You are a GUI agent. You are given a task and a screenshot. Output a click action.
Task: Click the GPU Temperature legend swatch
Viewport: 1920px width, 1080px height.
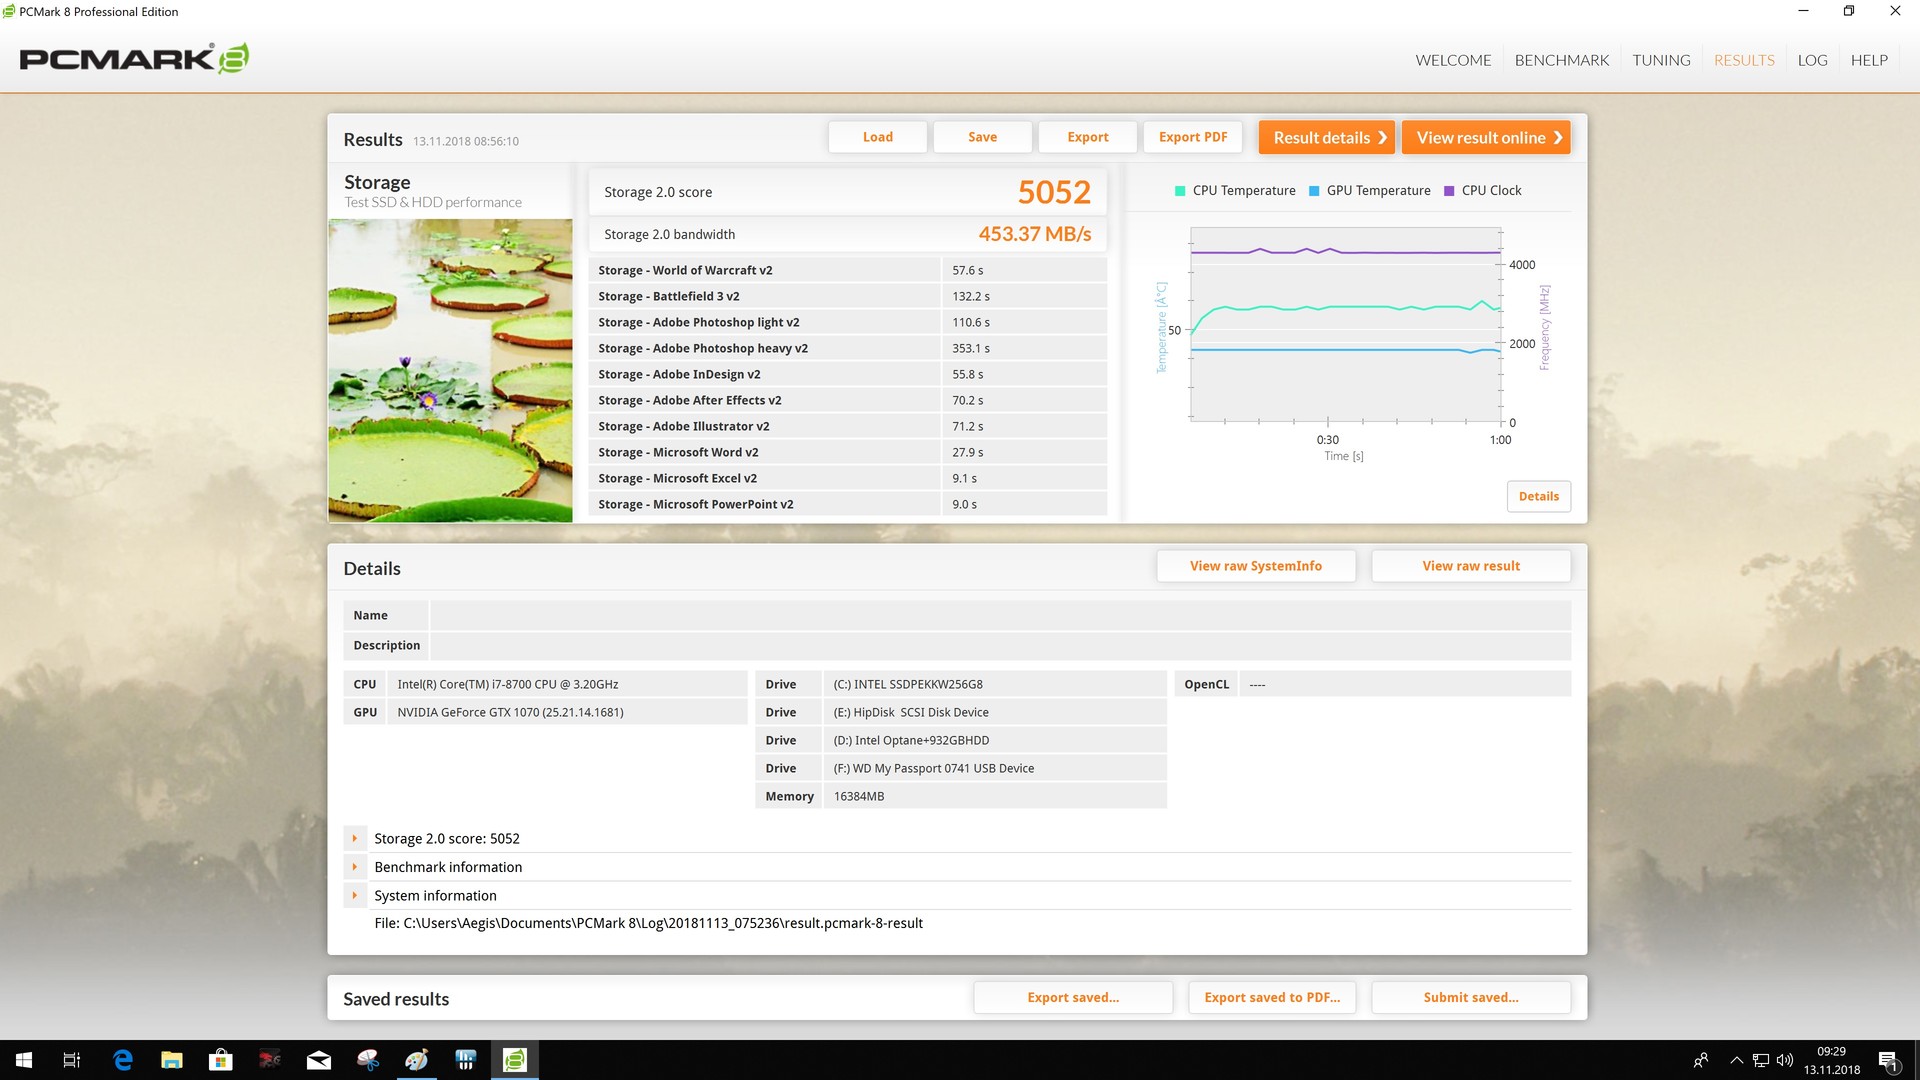pos(1314,191)
